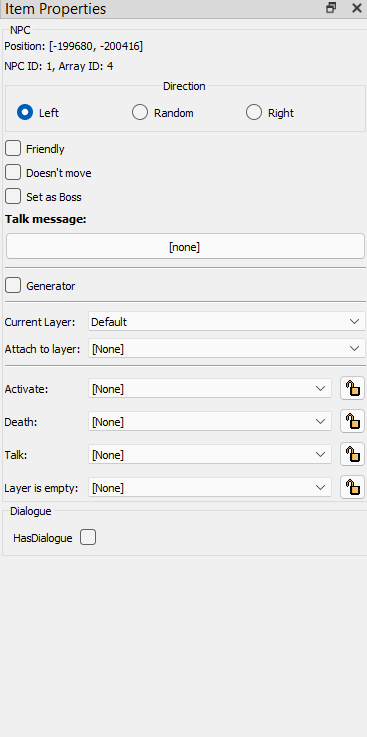Screen dimensions: 367x737
Task: Expand the Layer is empty dropdown
Action: click(x=210, y=487)
